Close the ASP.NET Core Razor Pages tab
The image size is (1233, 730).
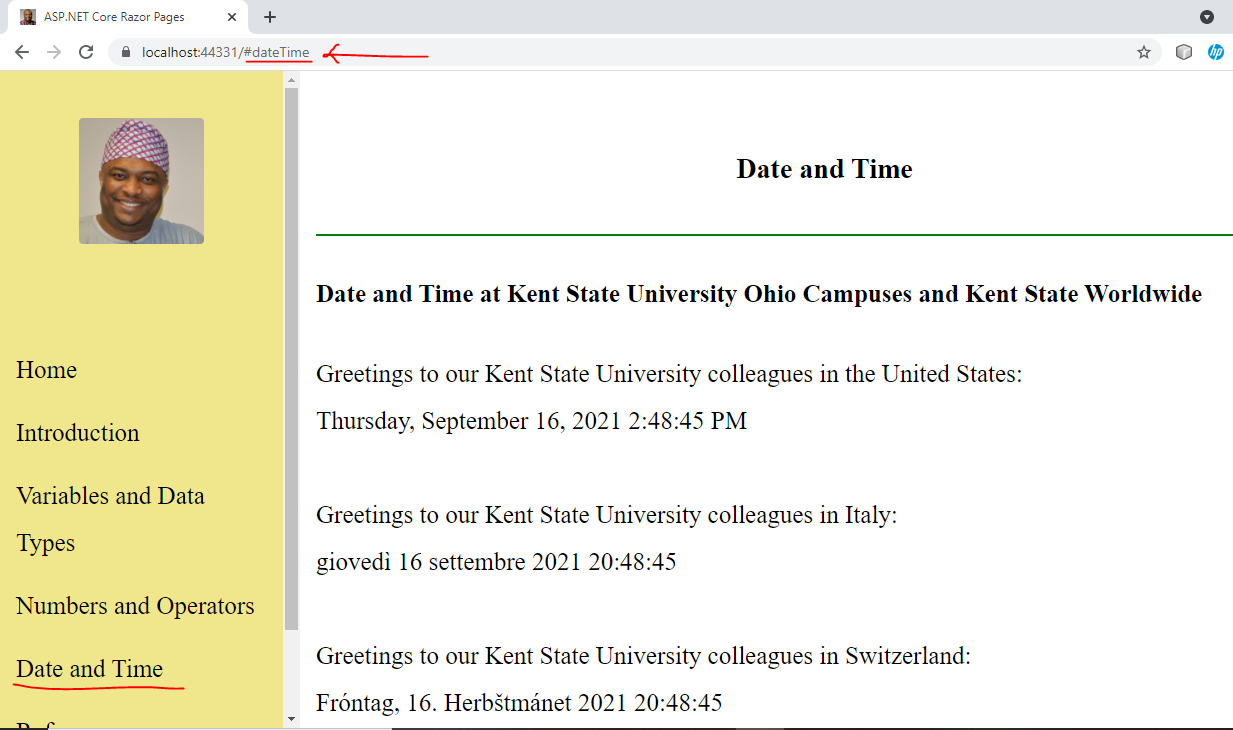231,17
